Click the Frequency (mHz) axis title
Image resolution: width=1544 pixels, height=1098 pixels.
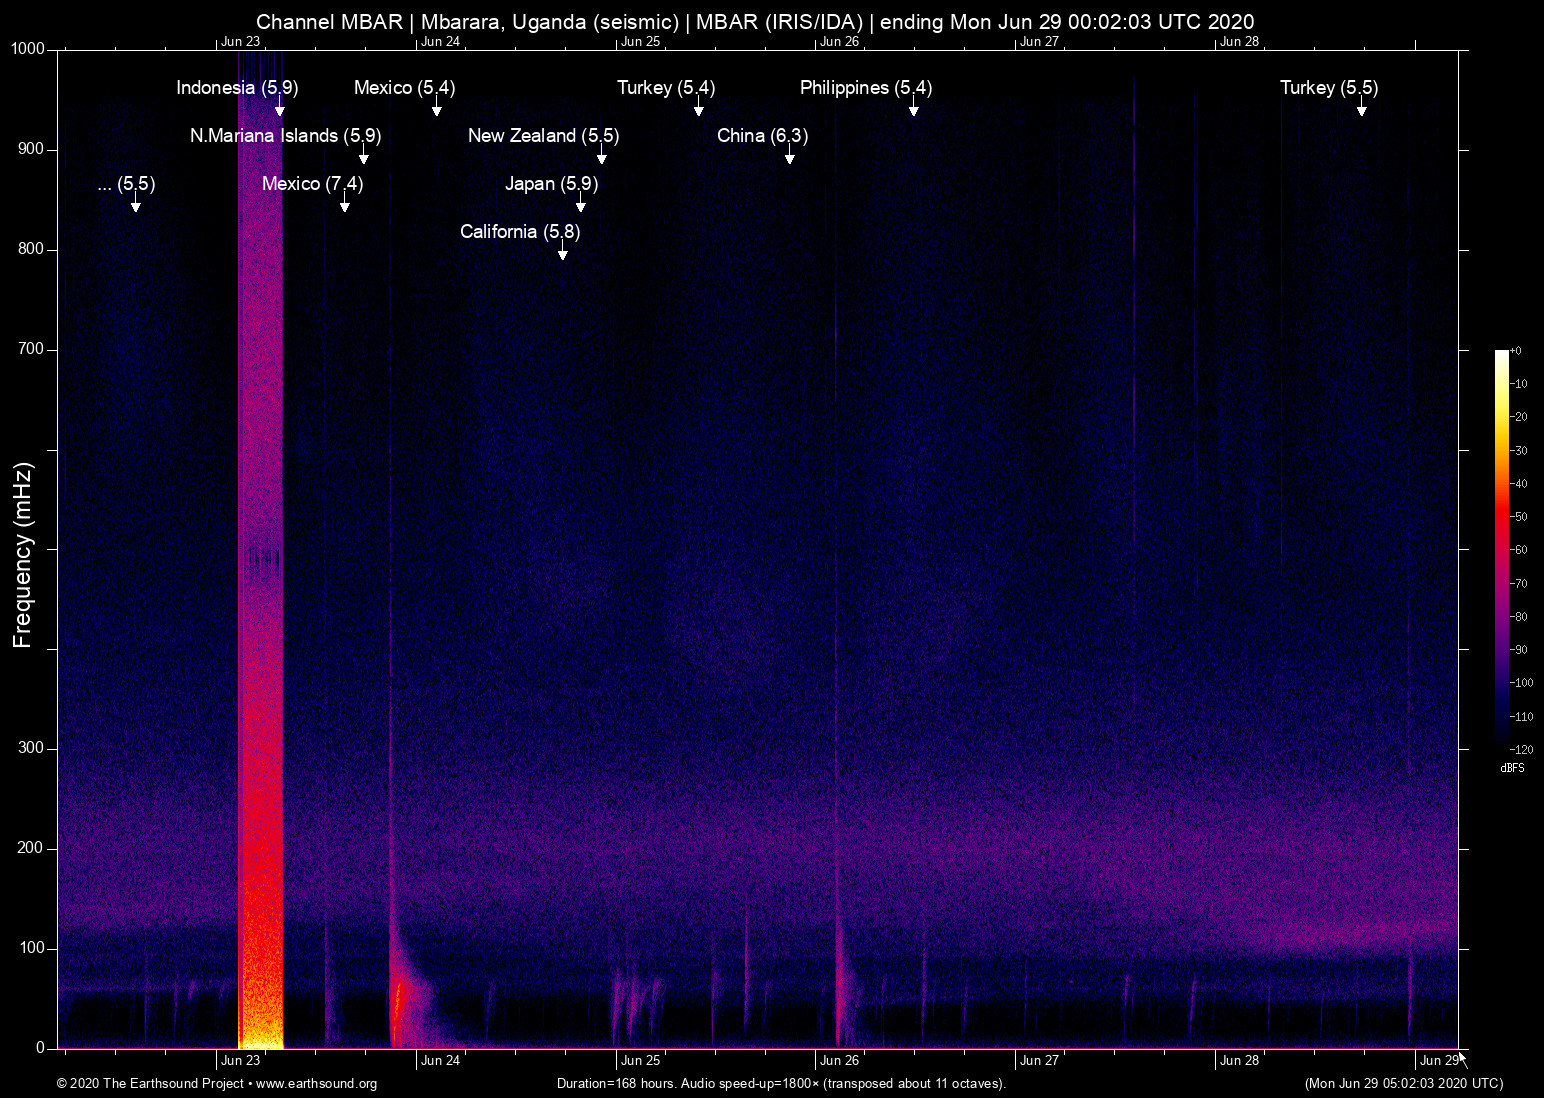coord(23,555)
